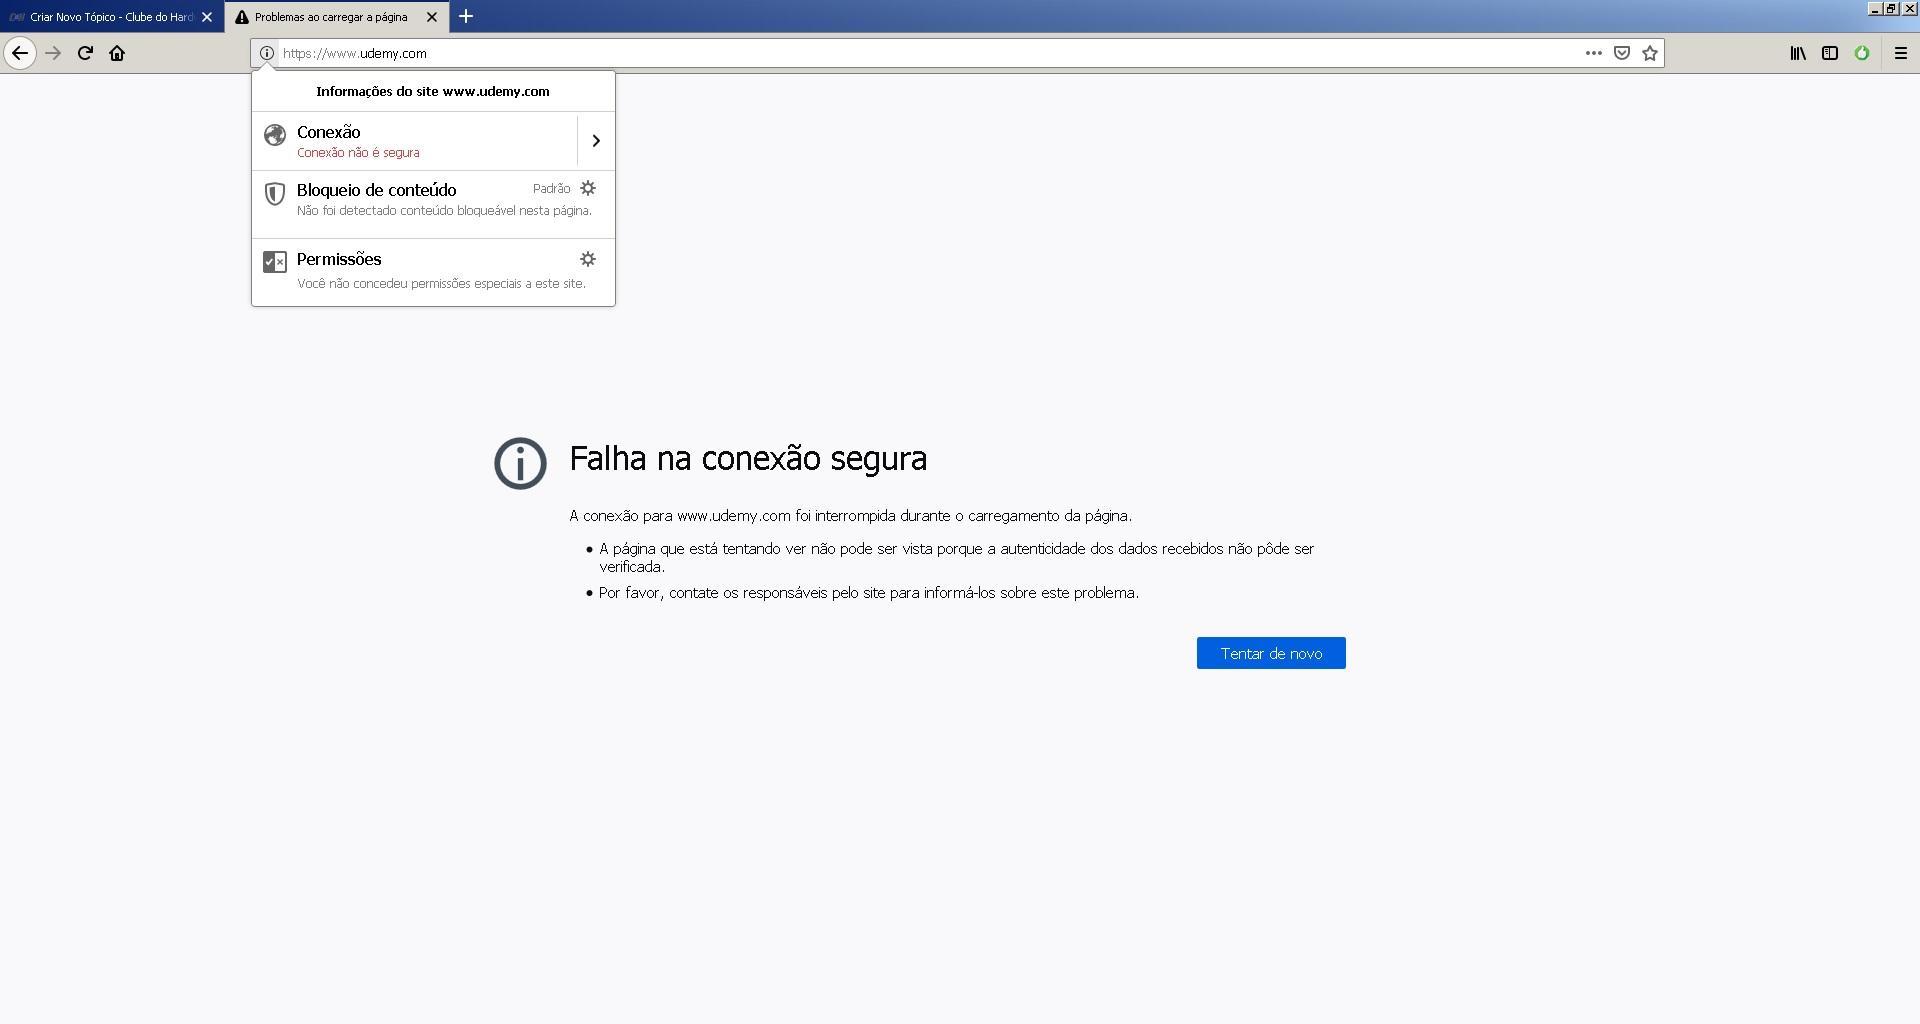1920x1024 pixels.
Task: Expand connection details arrow
Action: pyautogui.click(x=596, y=141)
